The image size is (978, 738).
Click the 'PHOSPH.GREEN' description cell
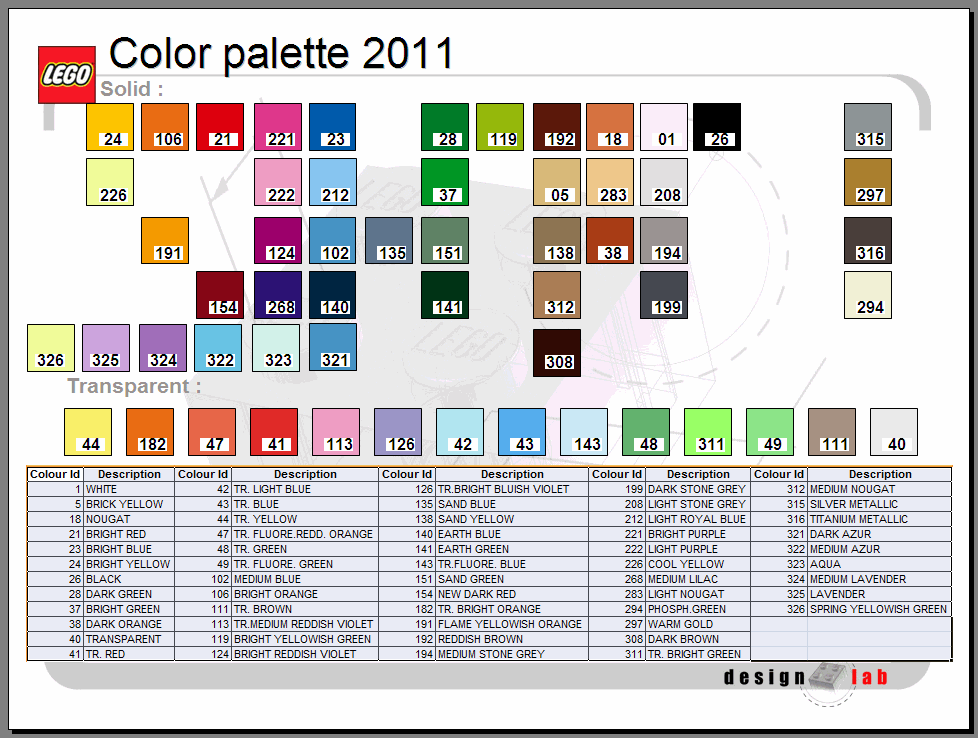pyautogui.click(x=697, y=609)
